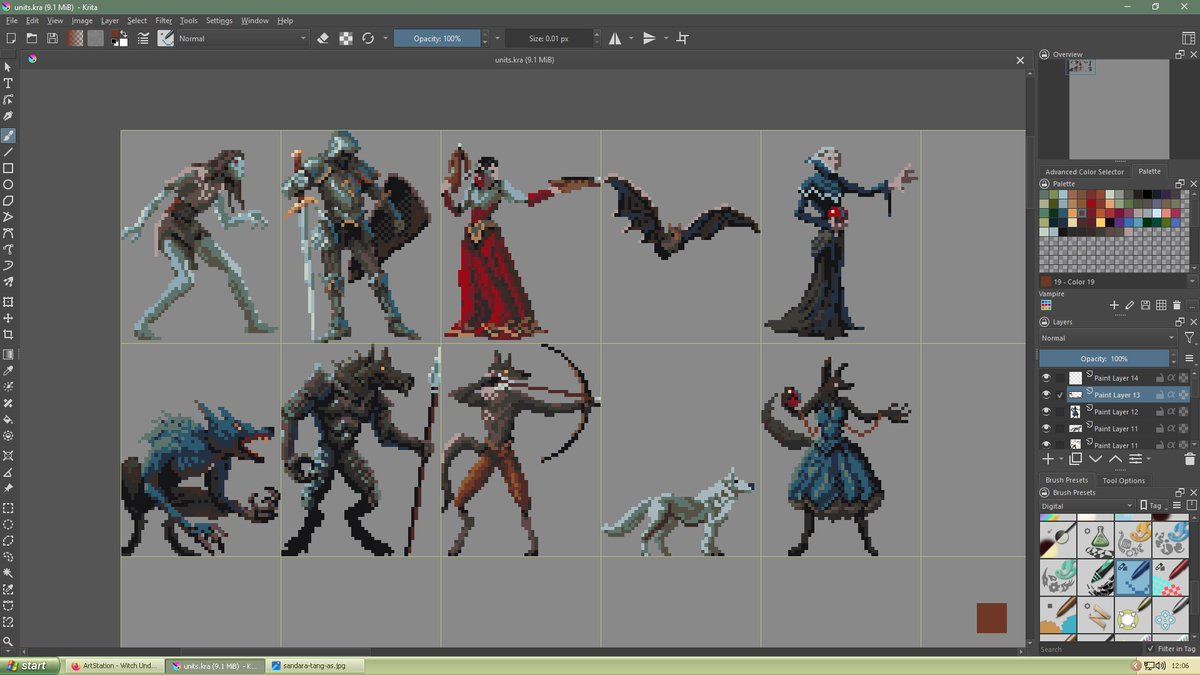Select the Rectangular Selection tool
1200x675 pixels.
point(8,508)
